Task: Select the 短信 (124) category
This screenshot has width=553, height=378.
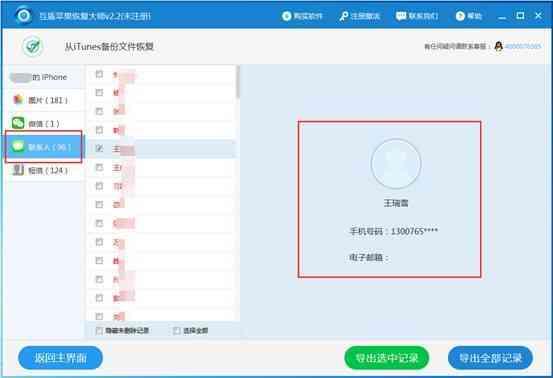Action: [x=45, y=170]
